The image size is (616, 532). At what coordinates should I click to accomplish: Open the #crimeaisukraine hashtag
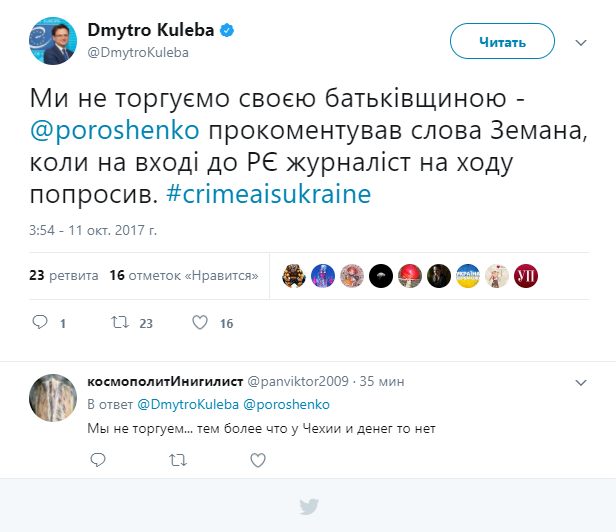pos(268,193)
